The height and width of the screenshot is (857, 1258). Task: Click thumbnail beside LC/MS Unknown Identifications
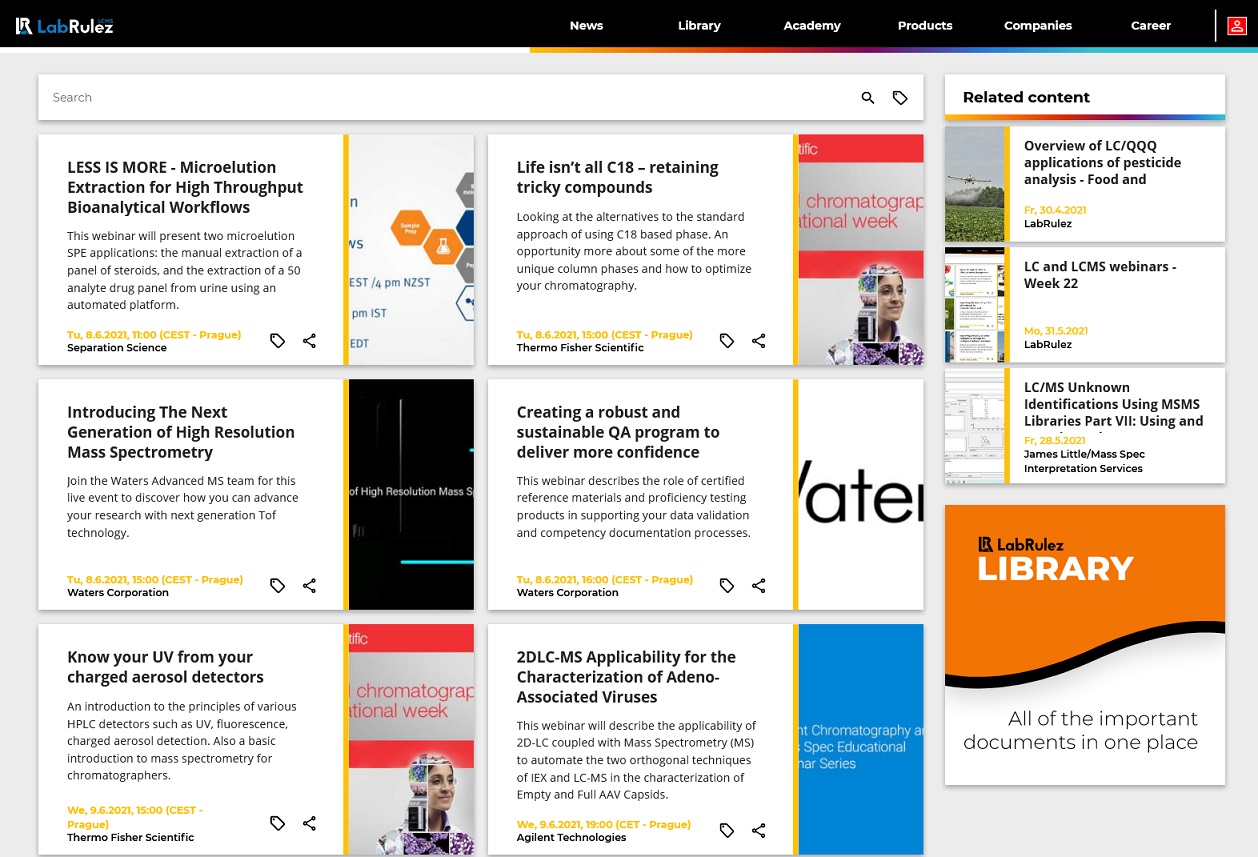coord(975,426)
